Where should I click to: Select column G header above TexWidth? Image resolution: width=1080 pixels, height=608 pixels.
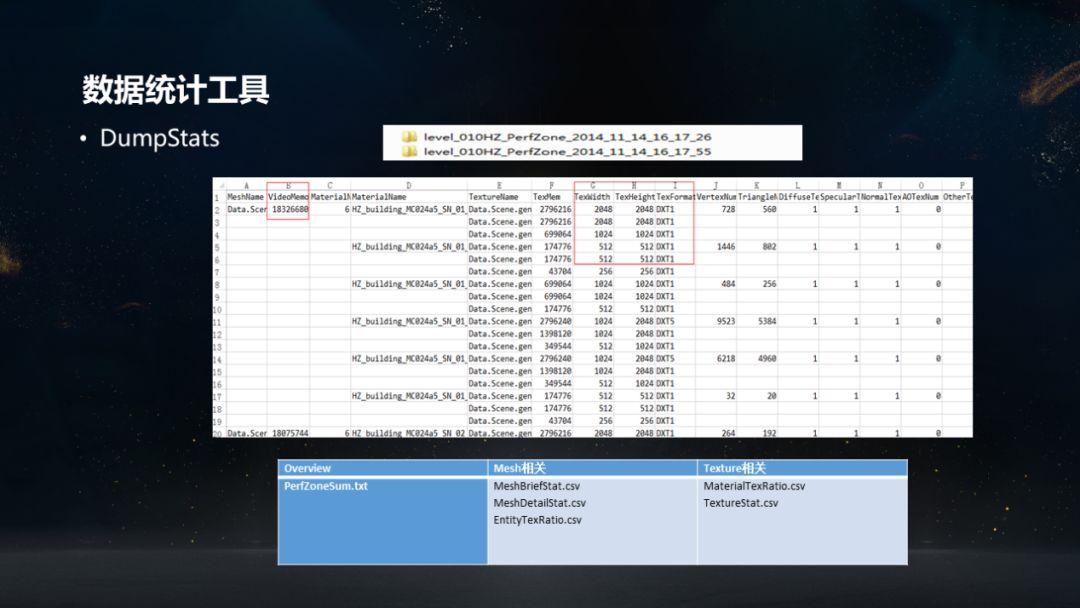pos(594,185)
